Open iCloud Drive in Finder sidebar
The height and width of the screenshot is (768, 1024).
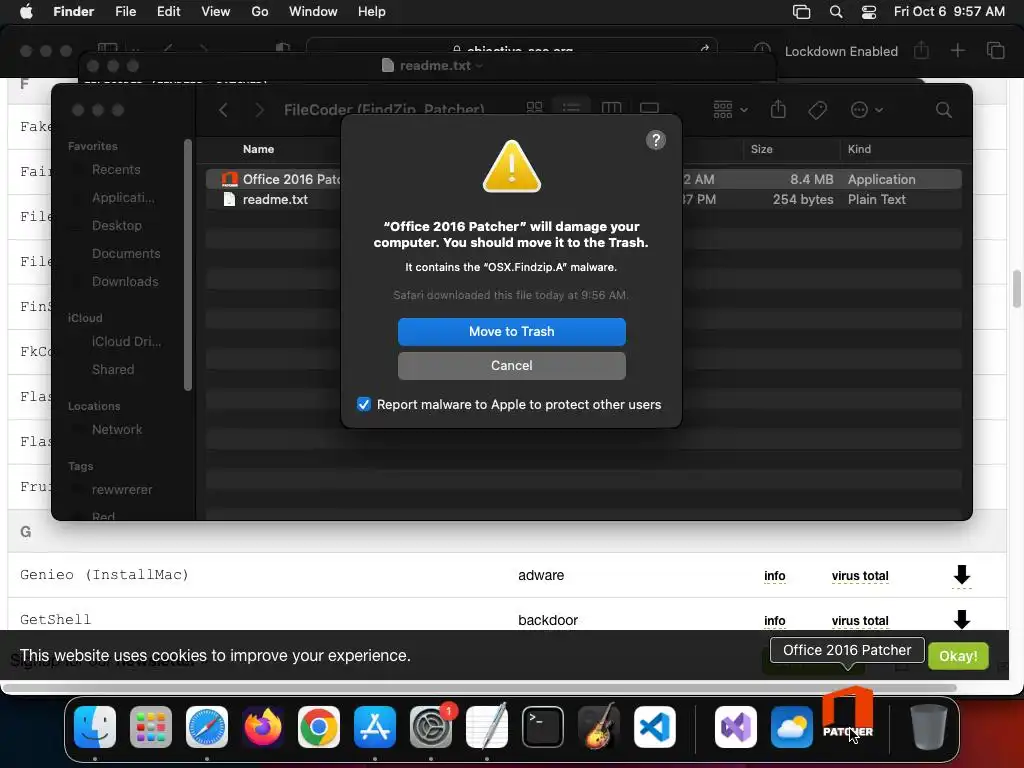point(126,342)
